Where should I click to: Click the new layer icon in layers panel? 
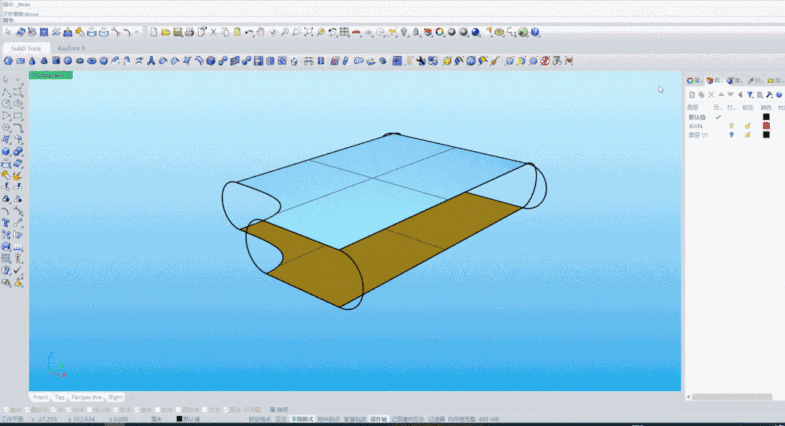[x=691, y=95]
